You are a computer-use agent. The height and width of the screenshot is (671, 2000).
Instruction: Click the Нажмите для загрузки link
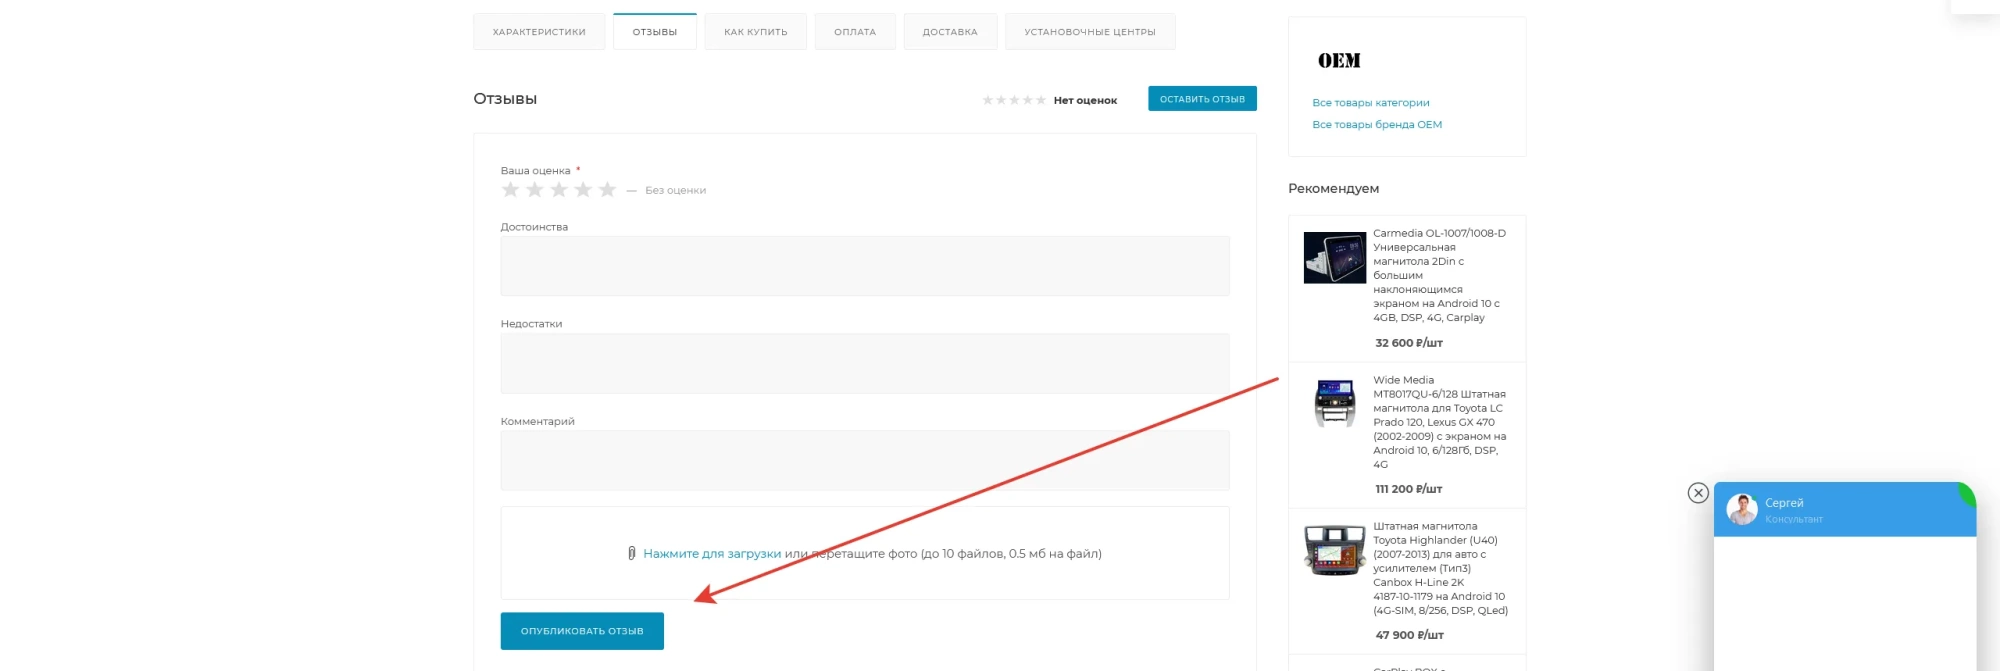(711, 553)
